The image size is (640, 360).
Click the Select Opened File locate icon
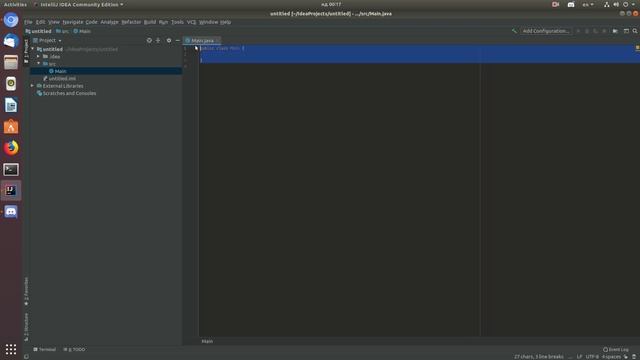(x=149, y=40)
